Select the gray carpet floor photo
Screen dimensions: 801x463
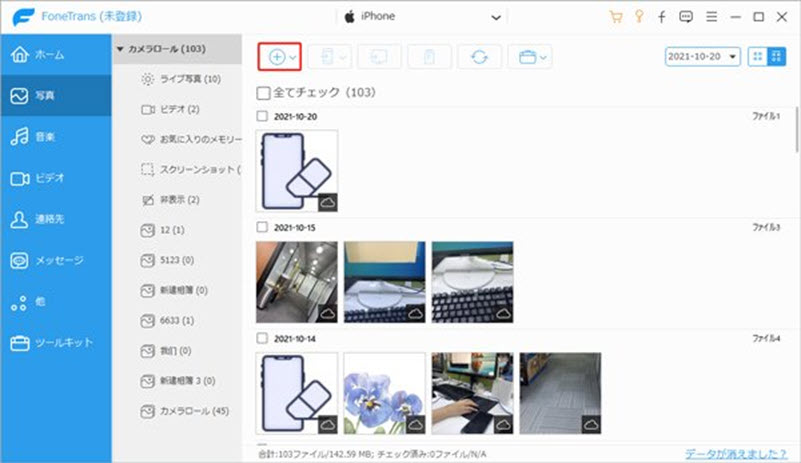[x=560, y=393]
